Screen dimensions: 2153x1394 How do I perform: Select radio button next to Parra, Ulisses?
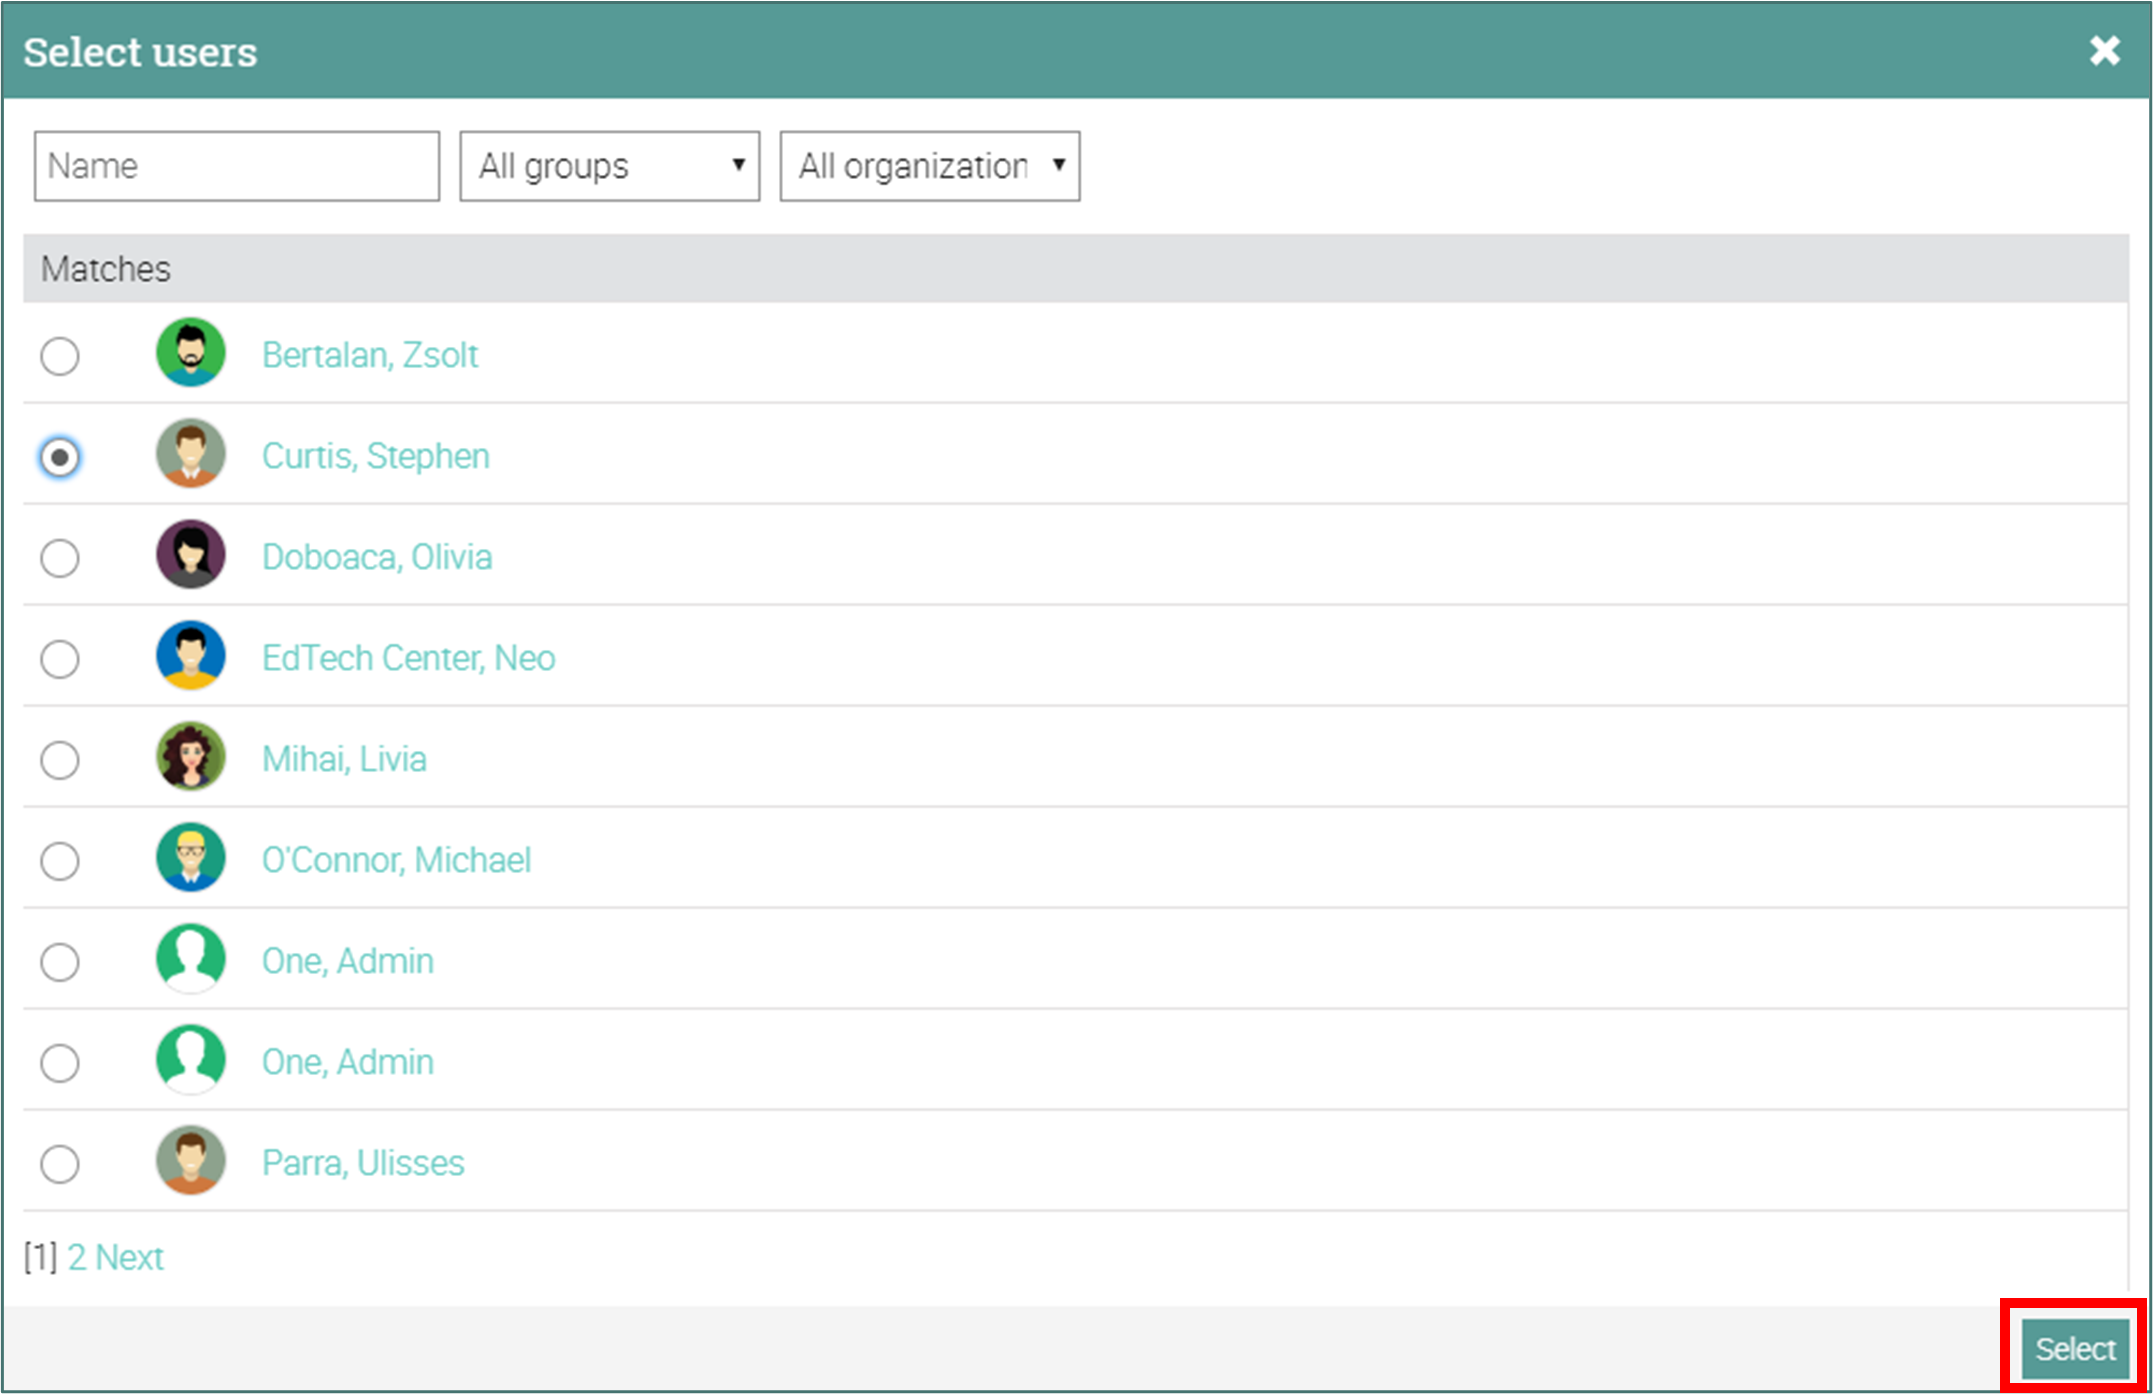[x=60, y=1164]
